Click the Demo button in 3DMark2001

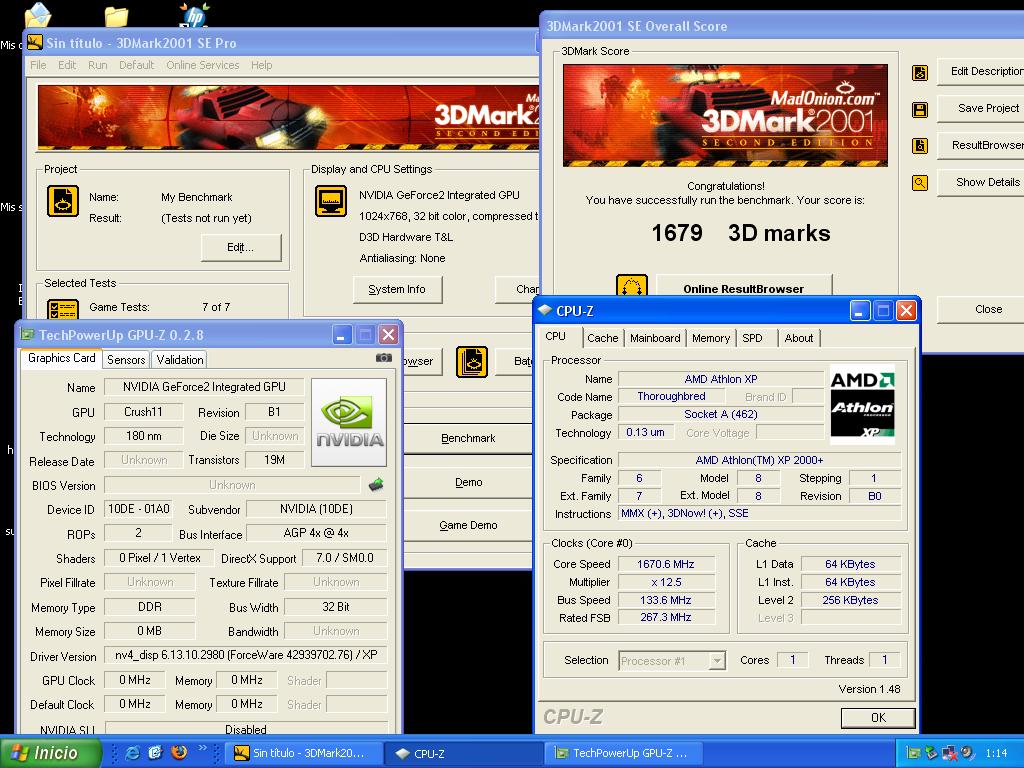pos(468,482)
